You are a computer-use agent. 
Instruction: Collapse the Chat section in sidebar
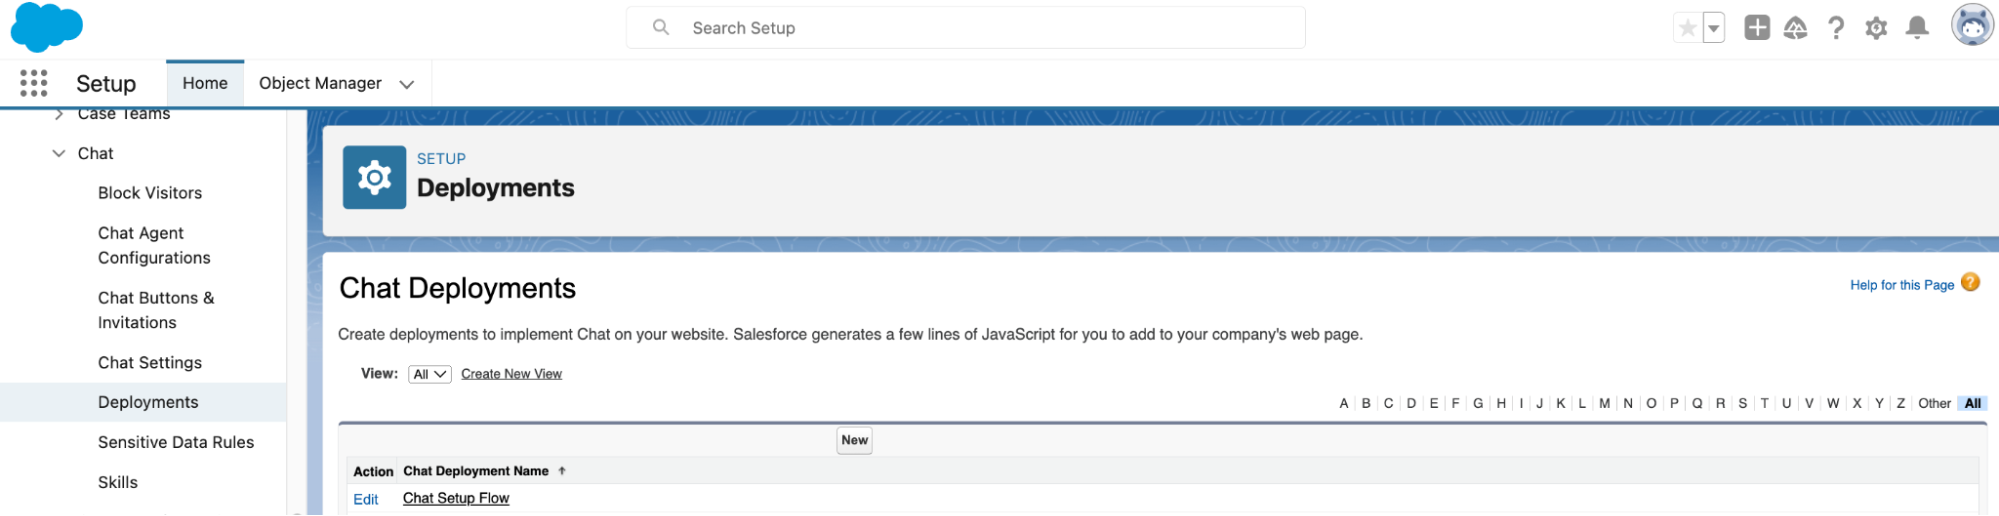click(x=59, y=153)
